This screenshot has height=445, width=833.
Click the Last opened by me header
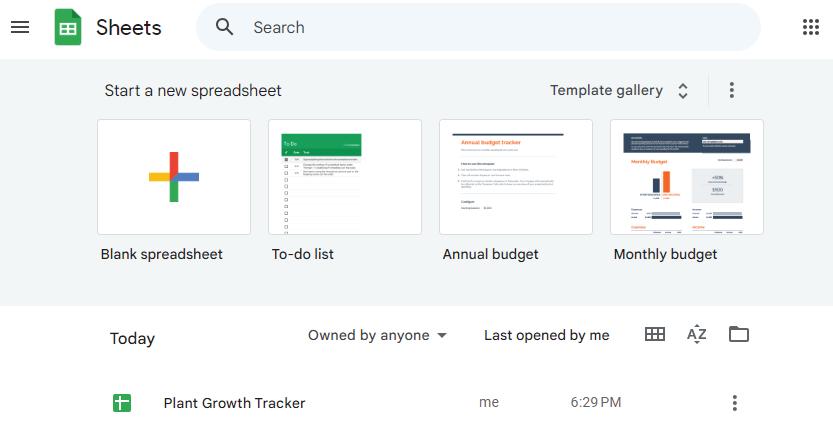(546, 336)
